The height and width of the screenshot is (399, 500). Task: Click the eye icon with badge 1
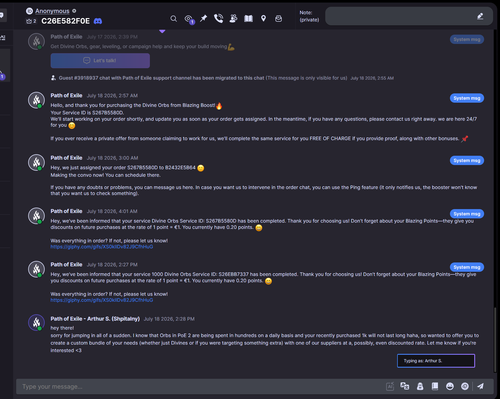(x=189, y=19)
